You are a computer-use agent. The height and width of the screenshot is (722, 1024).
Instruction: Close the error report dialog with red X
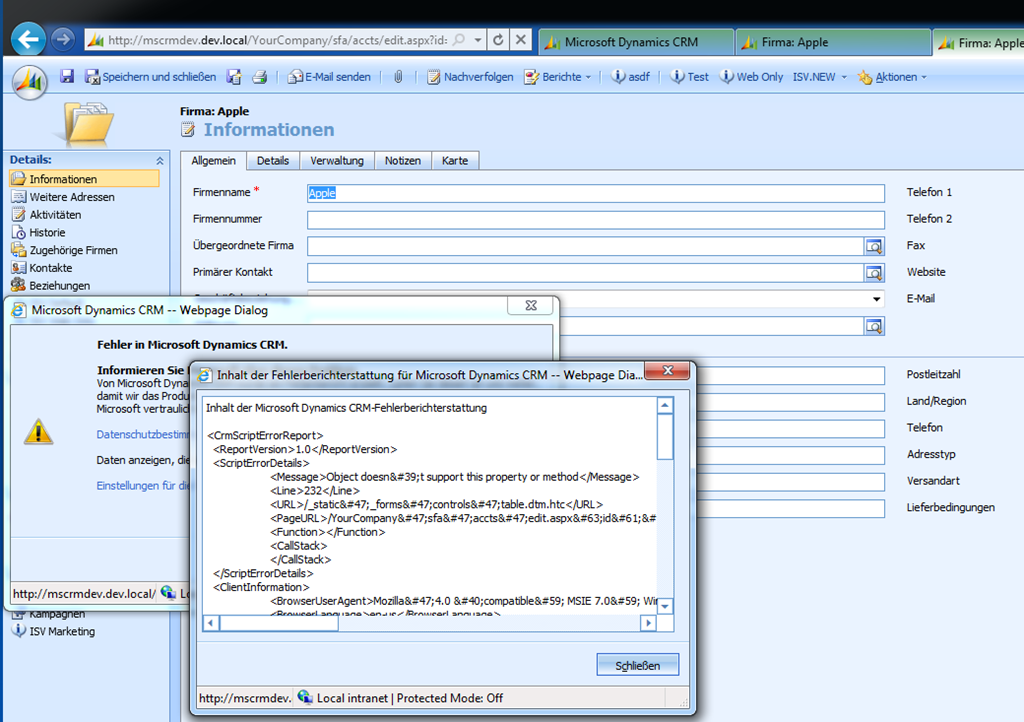tap(667, 370)
